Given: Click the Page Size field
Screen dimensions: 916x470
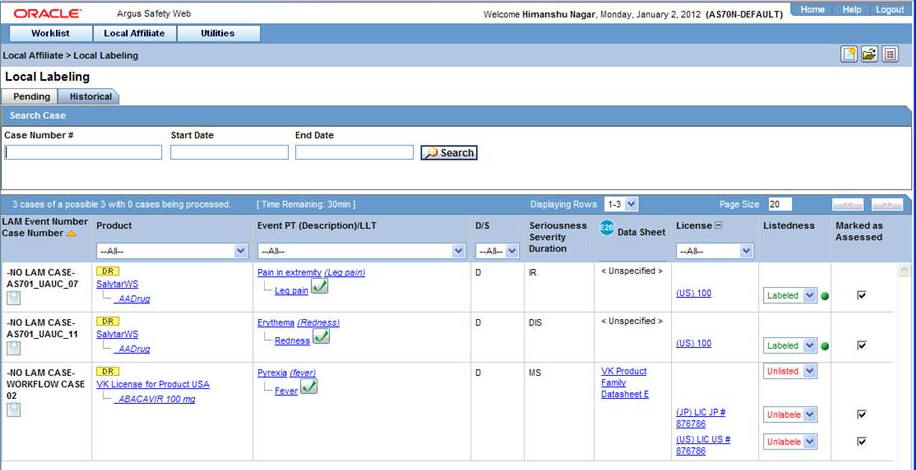Looking at the screenshot, I should pos(780,204).
